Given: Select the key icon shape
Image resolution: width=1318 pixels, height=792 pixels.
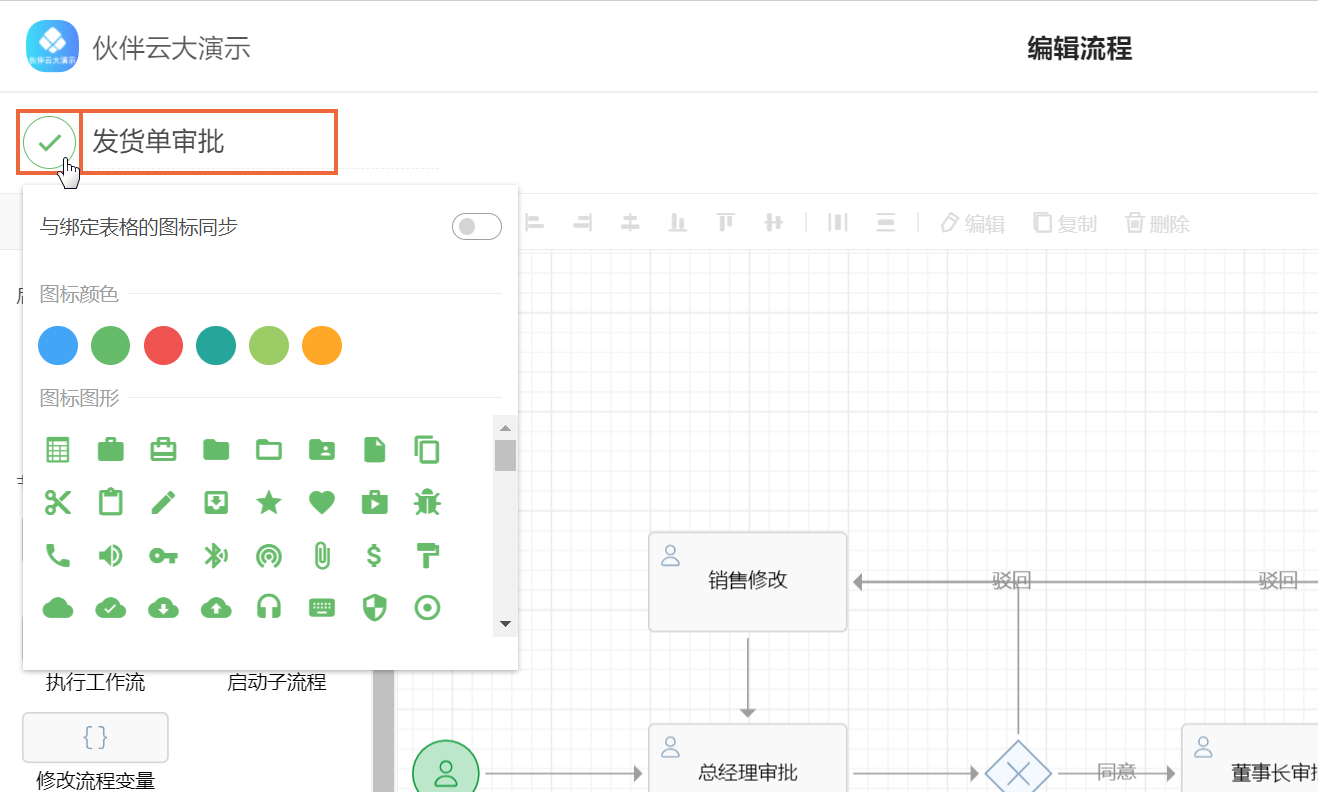Looking at the screenshot, I should (x=163, y=555).
